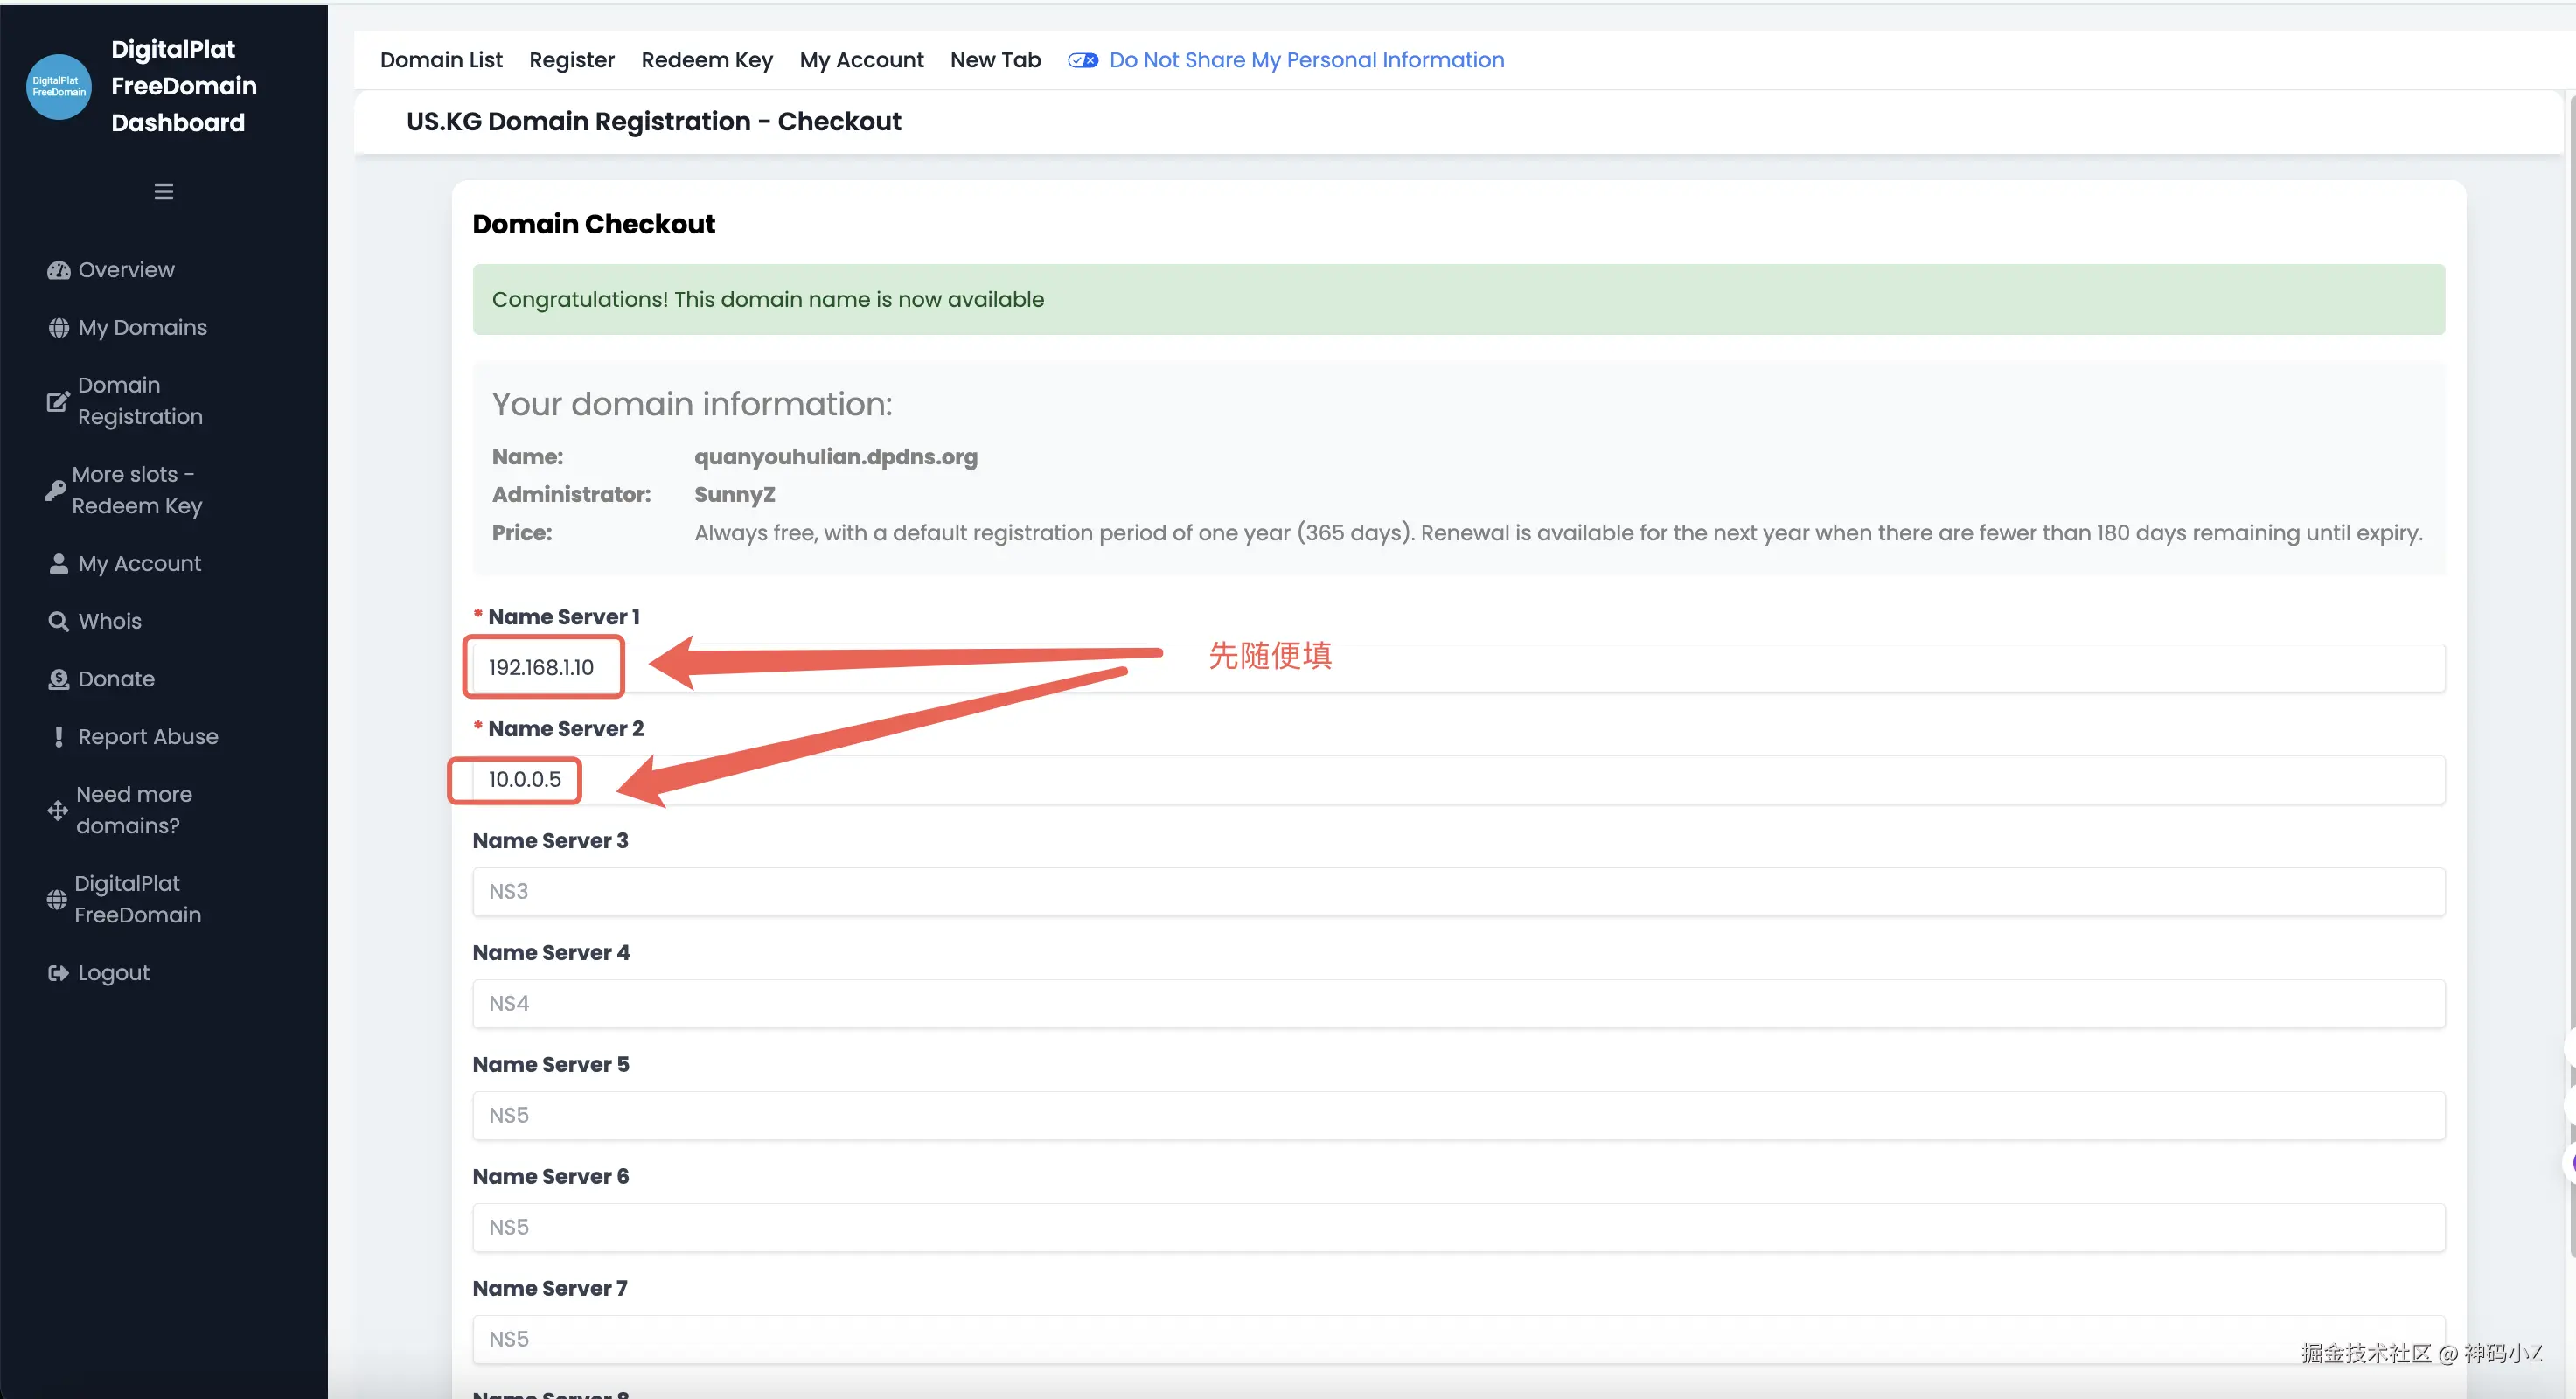Click the Whois magnifier icon
This screenshot has width=2576, height=1399.
click(x=58, y=621)
